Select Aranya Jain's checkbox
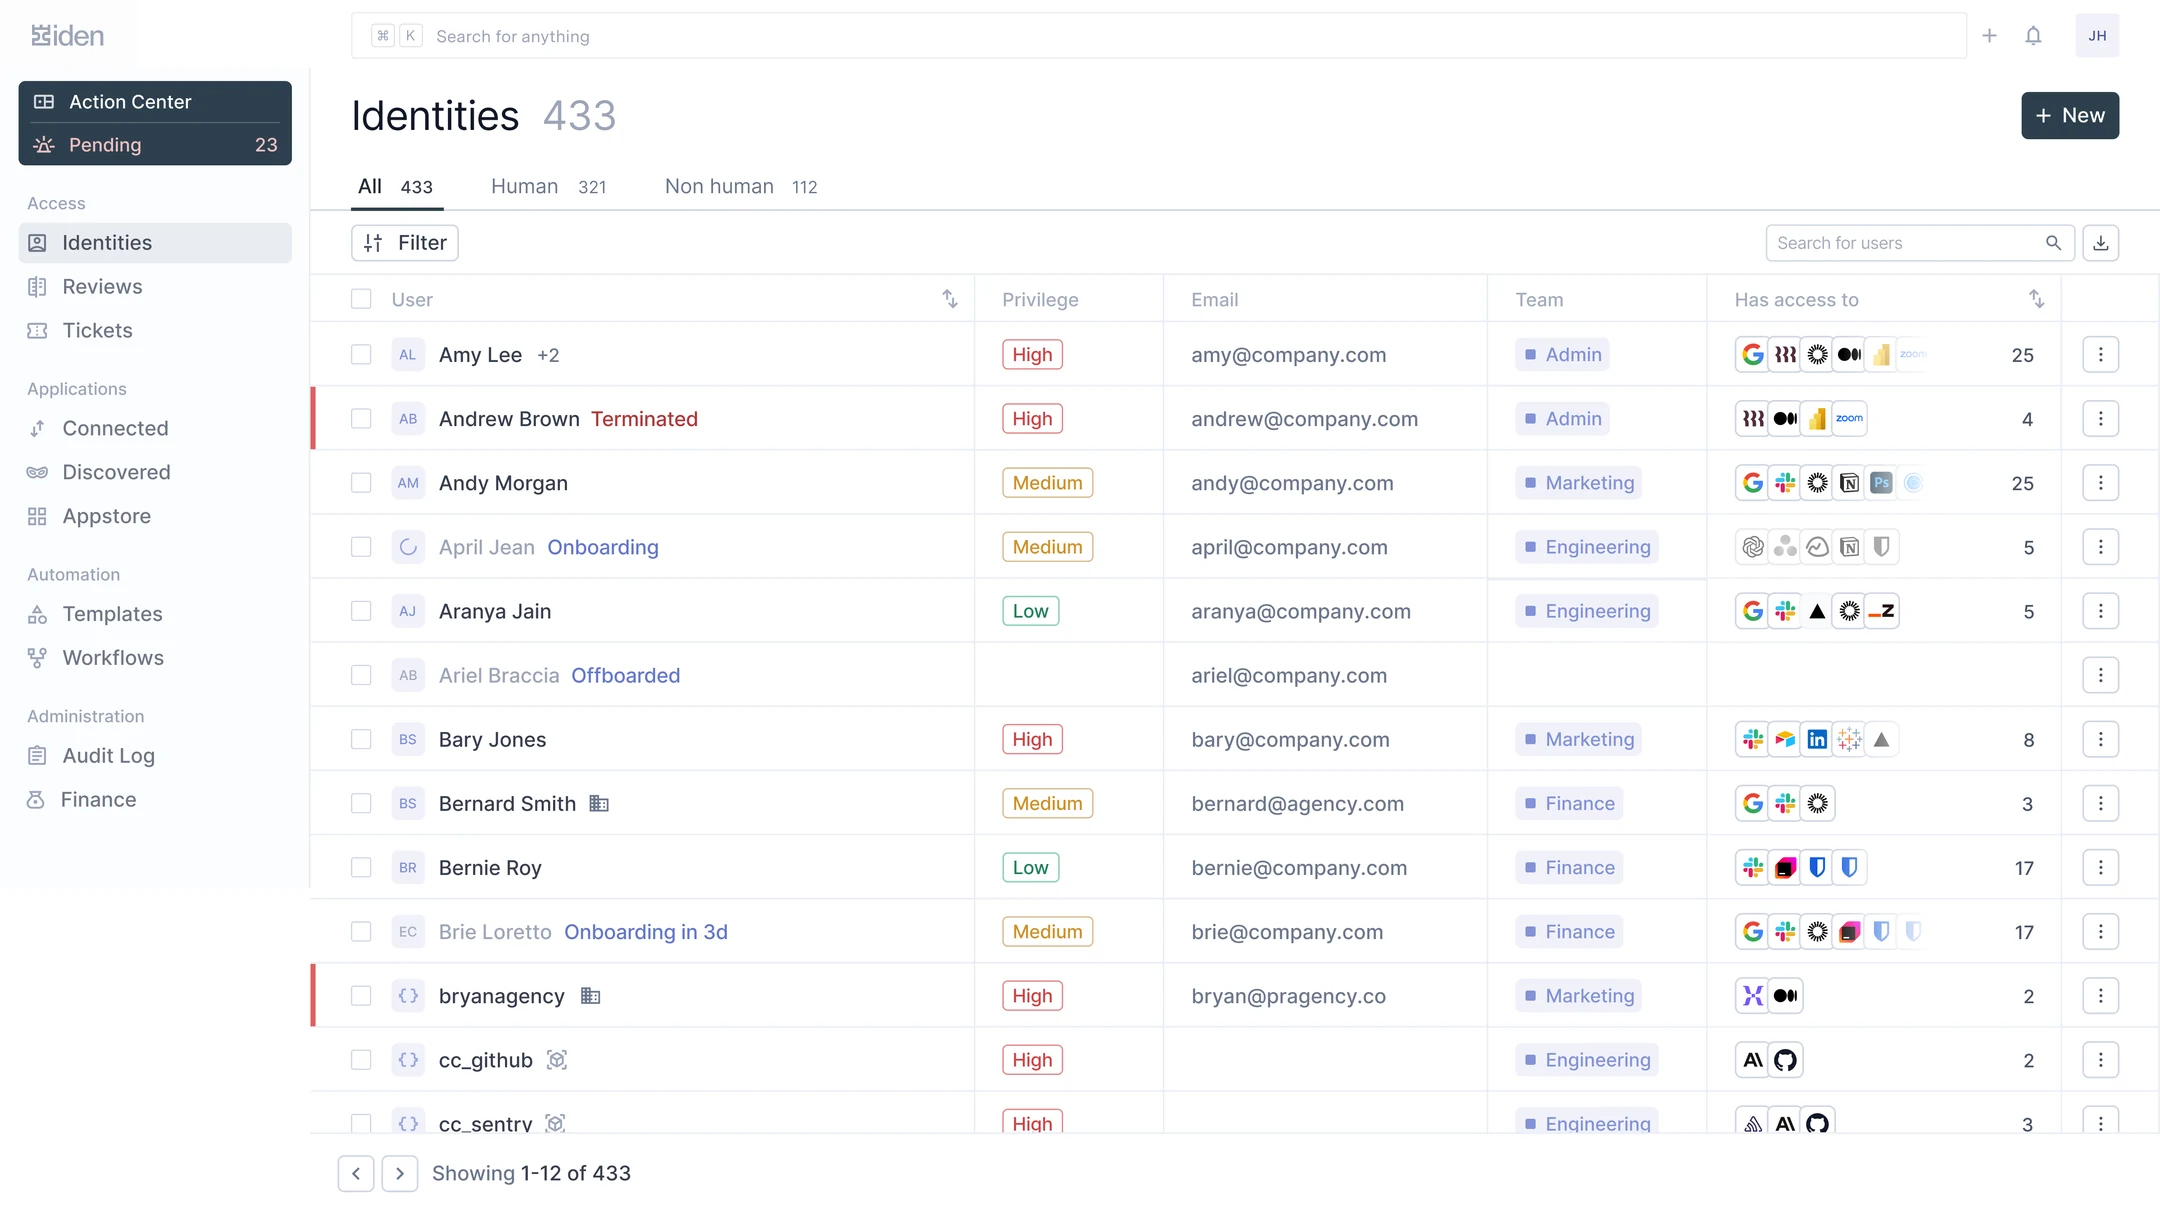2160x1215 pixels. 361,611
